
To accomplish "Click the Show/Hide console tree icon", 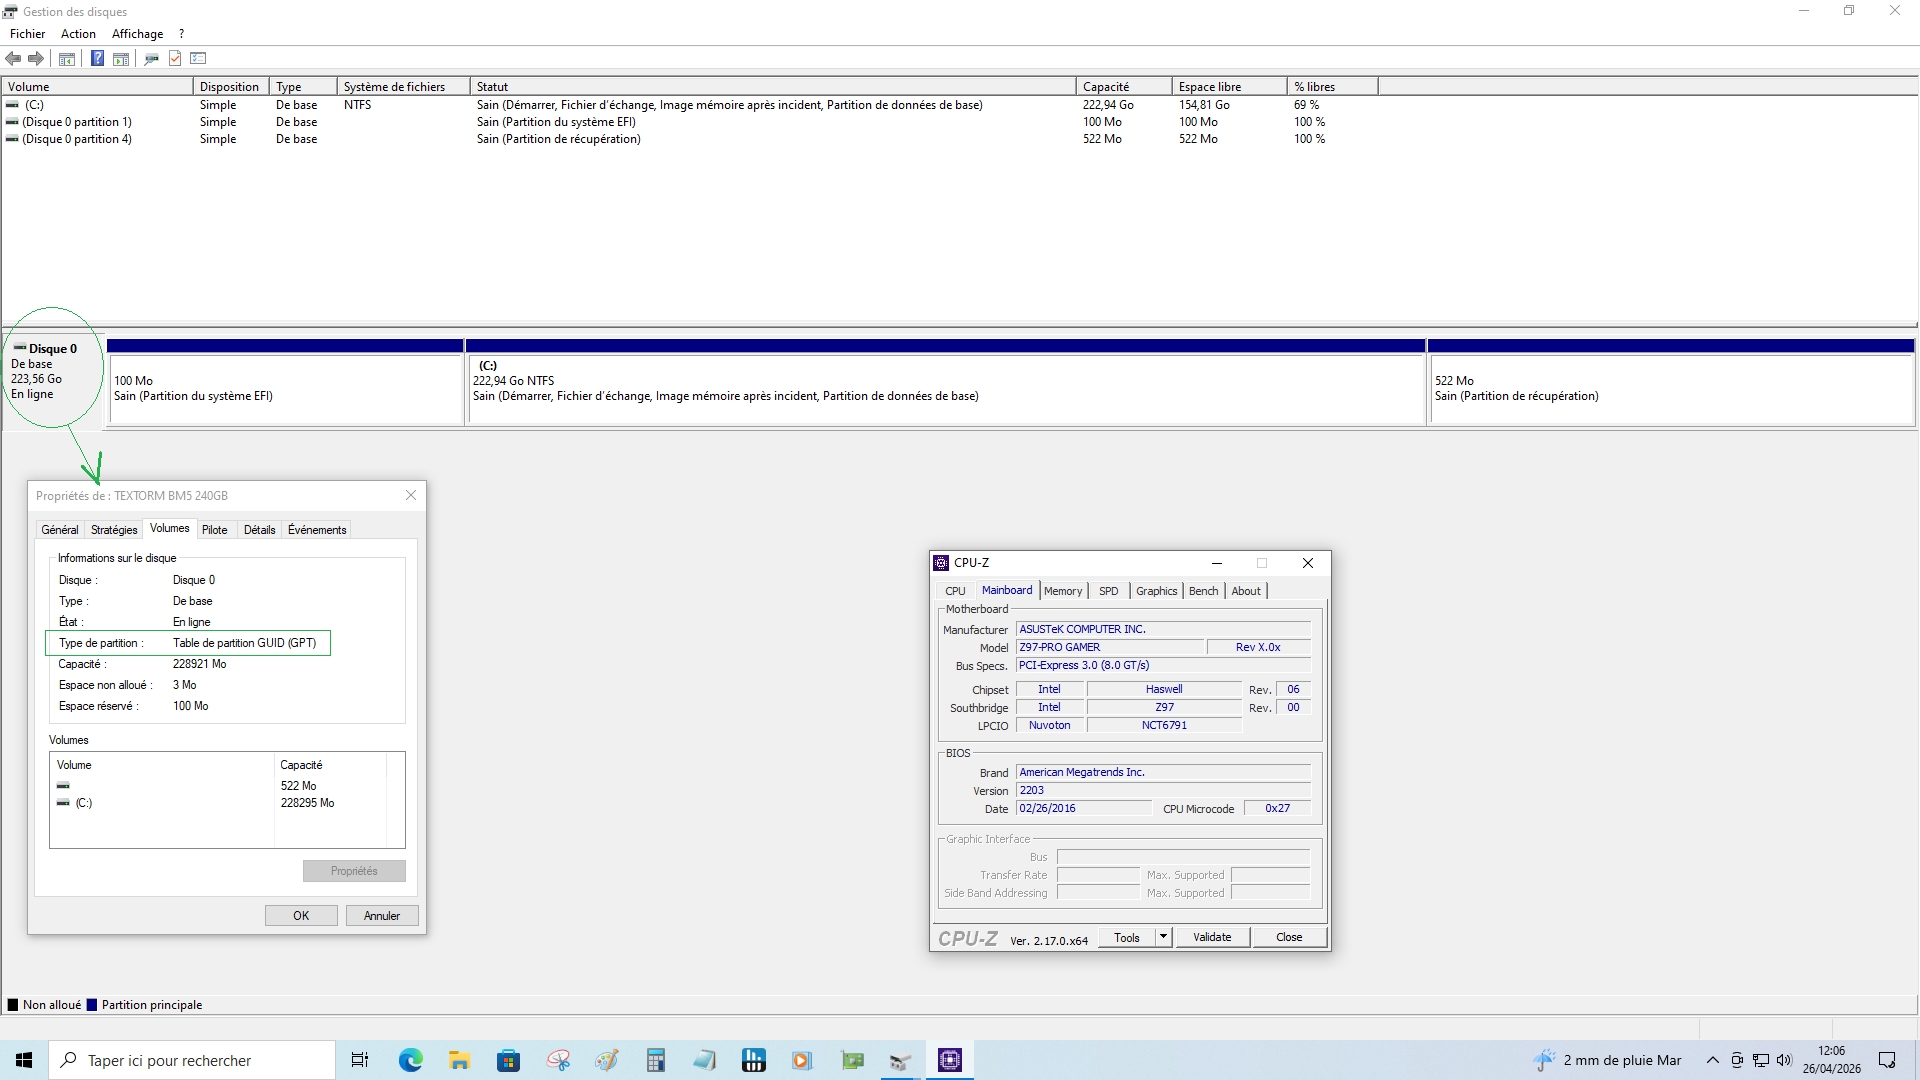I will [67, 58].
